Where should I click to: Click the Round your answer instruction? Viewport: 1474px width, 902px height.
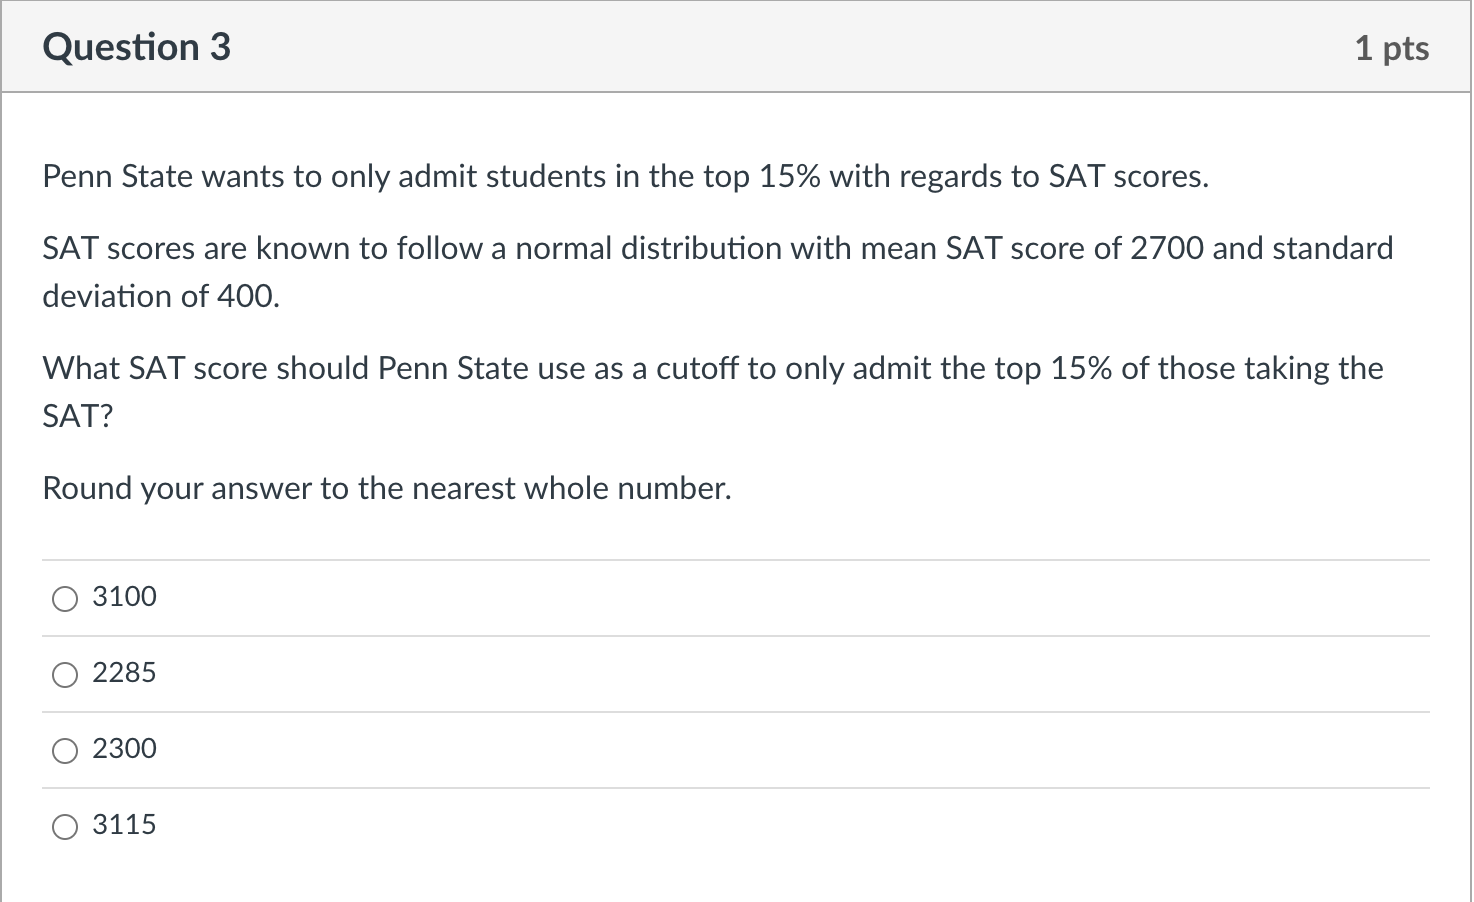click(x=387, y=489)
